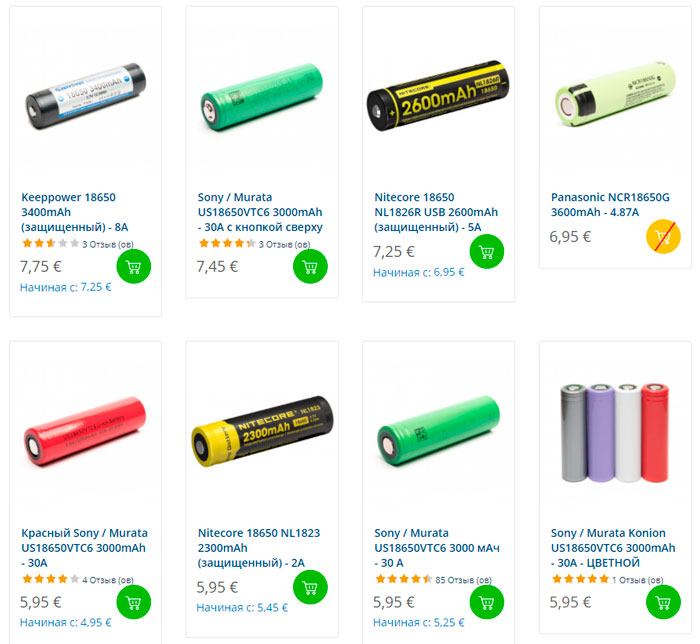View the Nitecore 2600mAh battery image

438,96
